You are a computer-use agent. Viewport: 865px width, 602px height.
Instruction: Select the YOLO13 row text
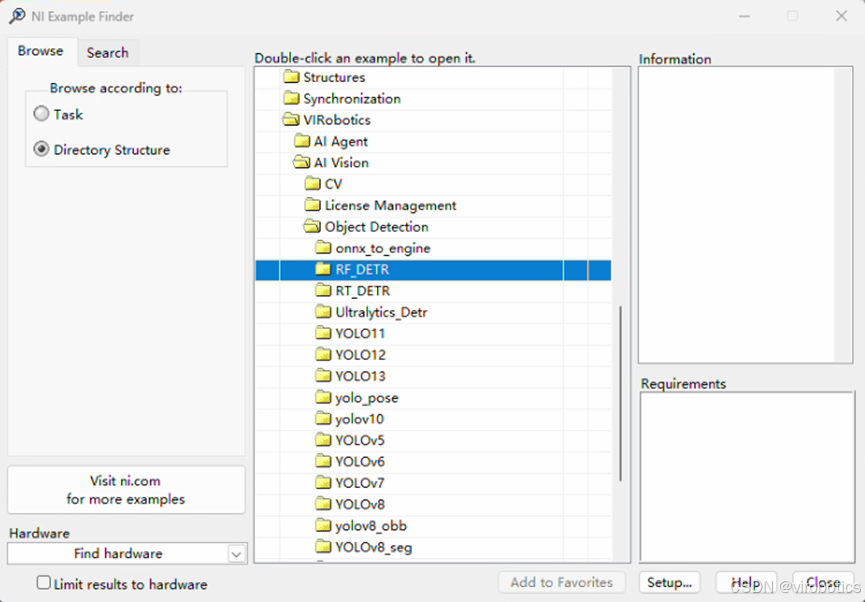(361, 376)
